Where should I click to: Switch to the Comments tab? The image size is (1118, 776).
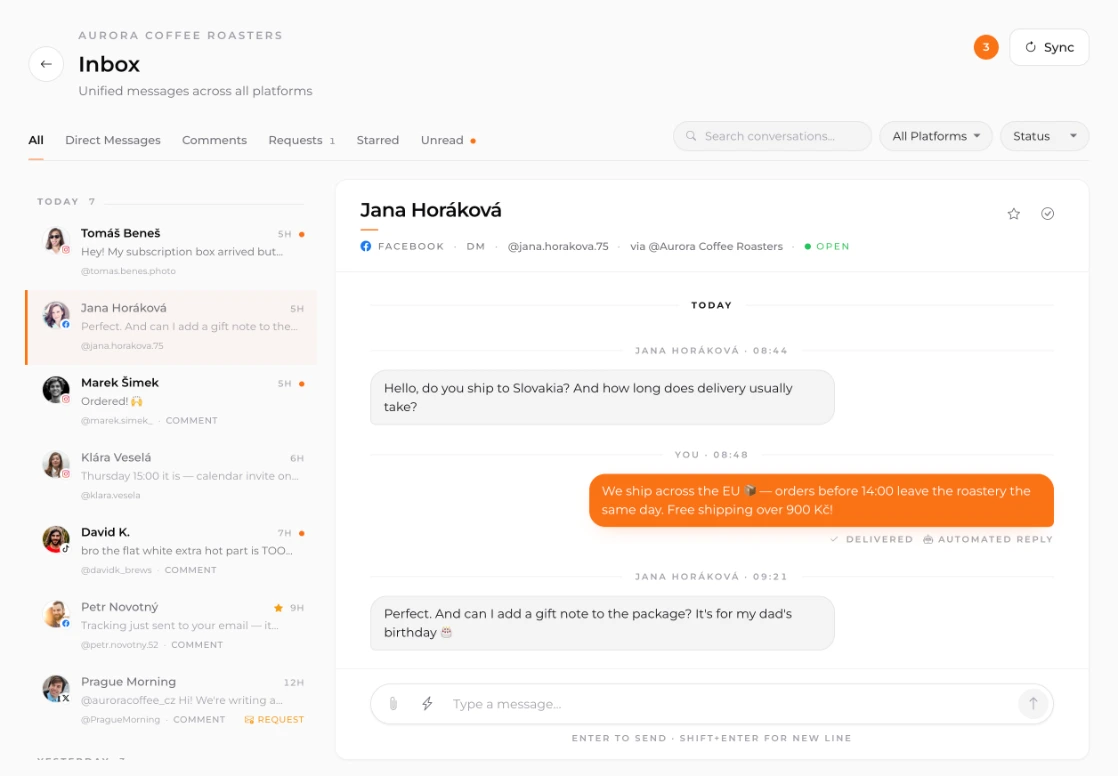214,140
